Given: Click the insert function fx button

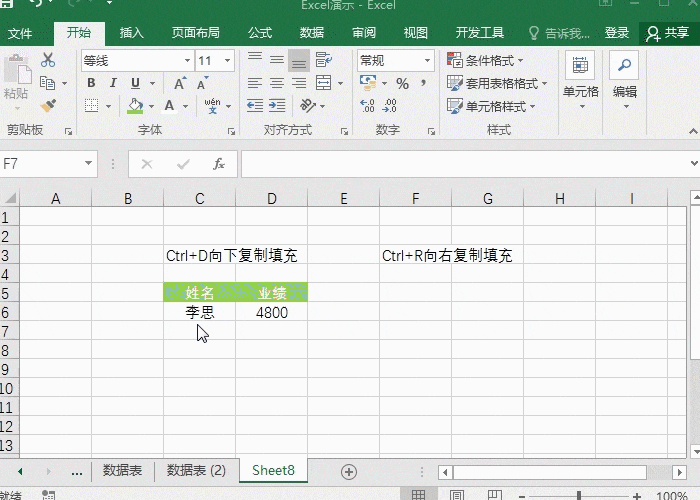Looking at the screenshot, I should [219, 164].
